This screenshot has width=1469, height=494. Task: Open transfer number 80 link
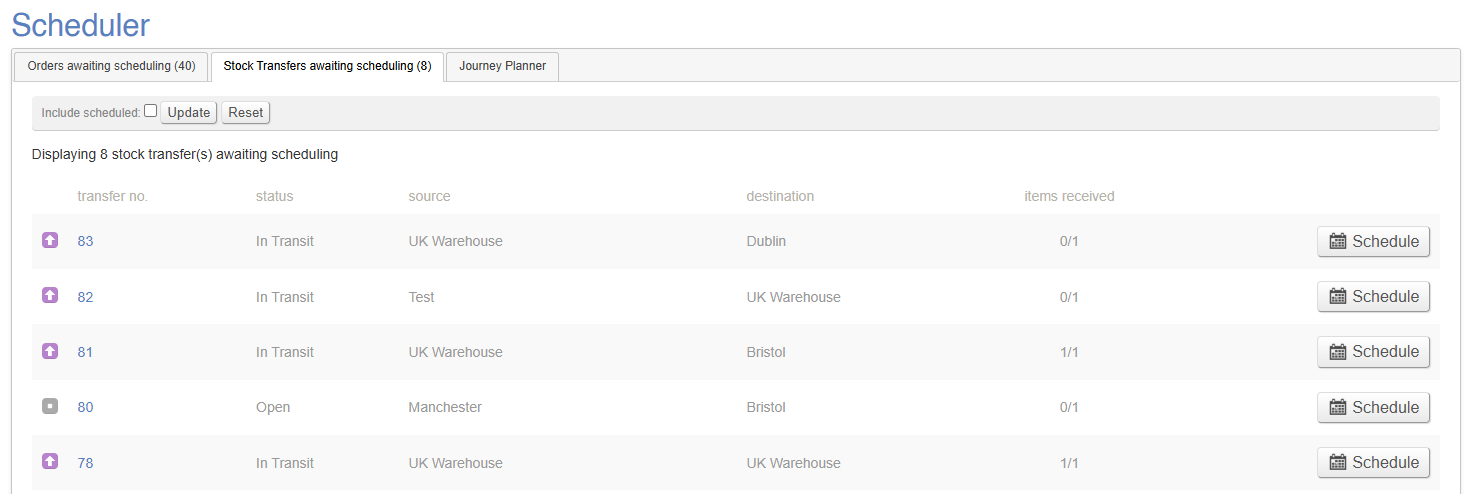tap(85, 407)
